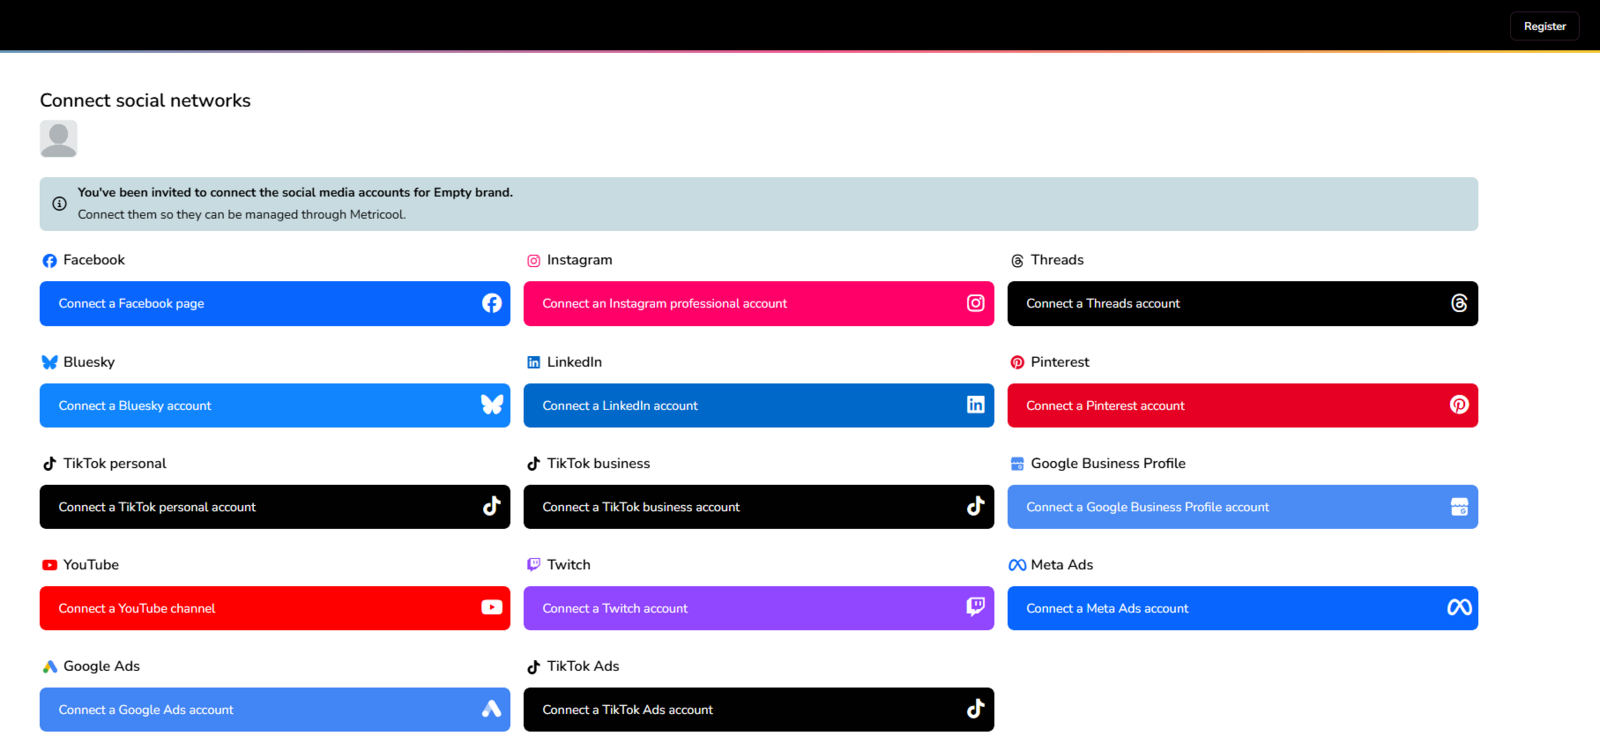Image resolution: width=1600 pixels, height=751 pixels.
Task: Click the small Instagram icon beside the Instagram heading
Action: click(533, 261)
